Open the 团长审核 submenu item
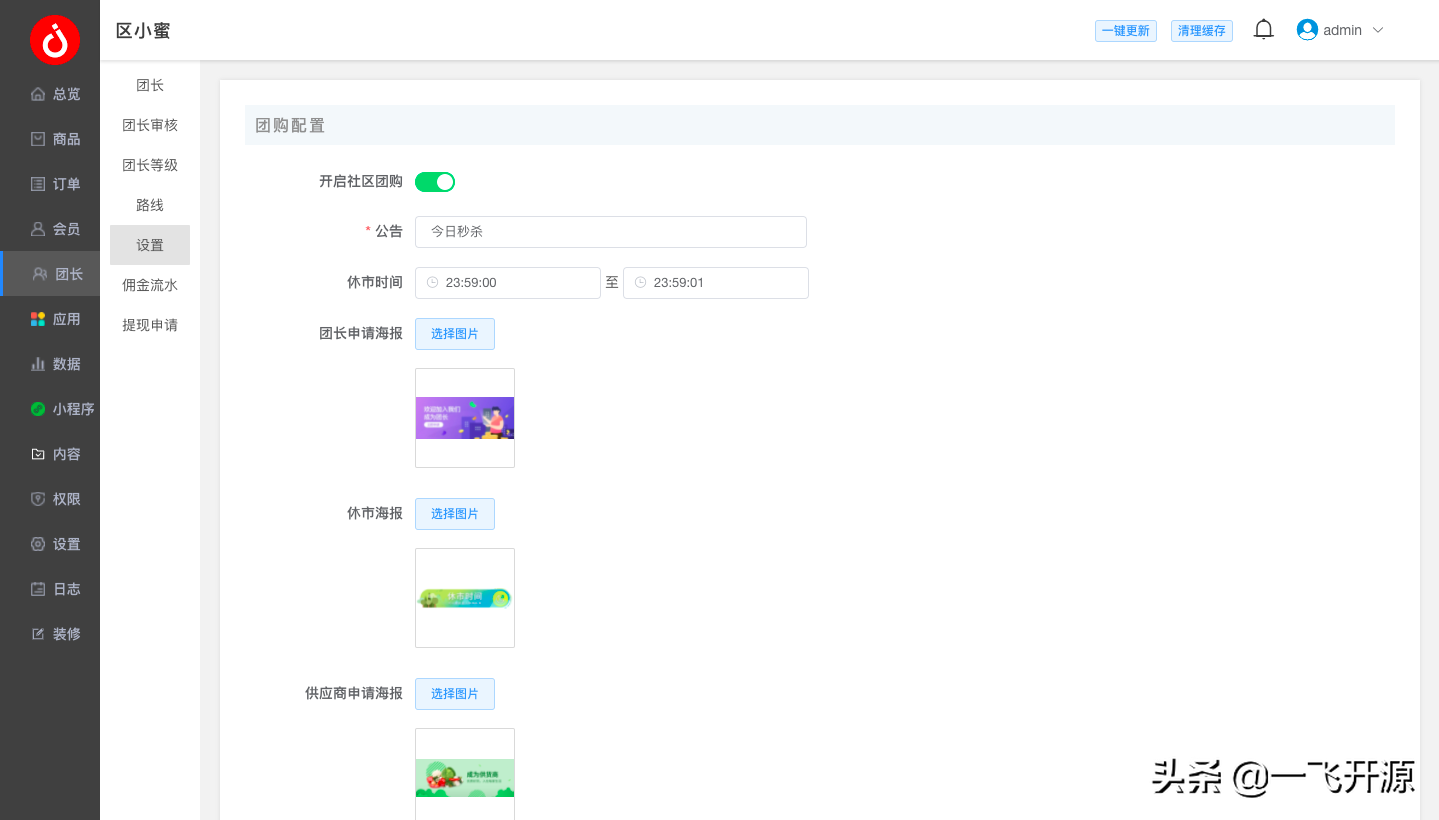The image size is (1439, 820). (150, 125)
